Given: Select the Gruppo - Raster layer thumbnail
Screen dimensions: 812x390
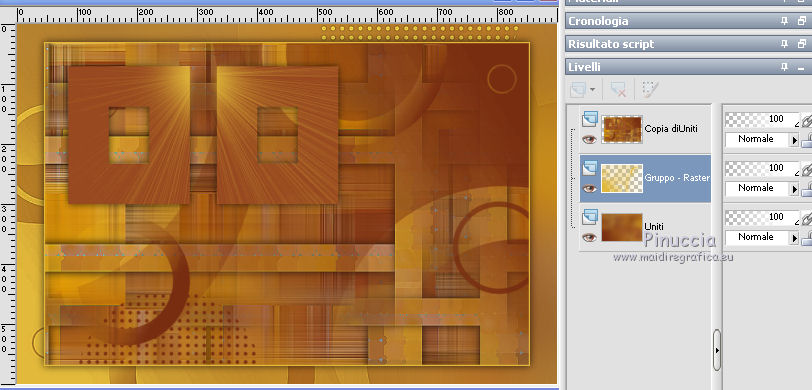Looking at the screenshot, I should point(622,178).
